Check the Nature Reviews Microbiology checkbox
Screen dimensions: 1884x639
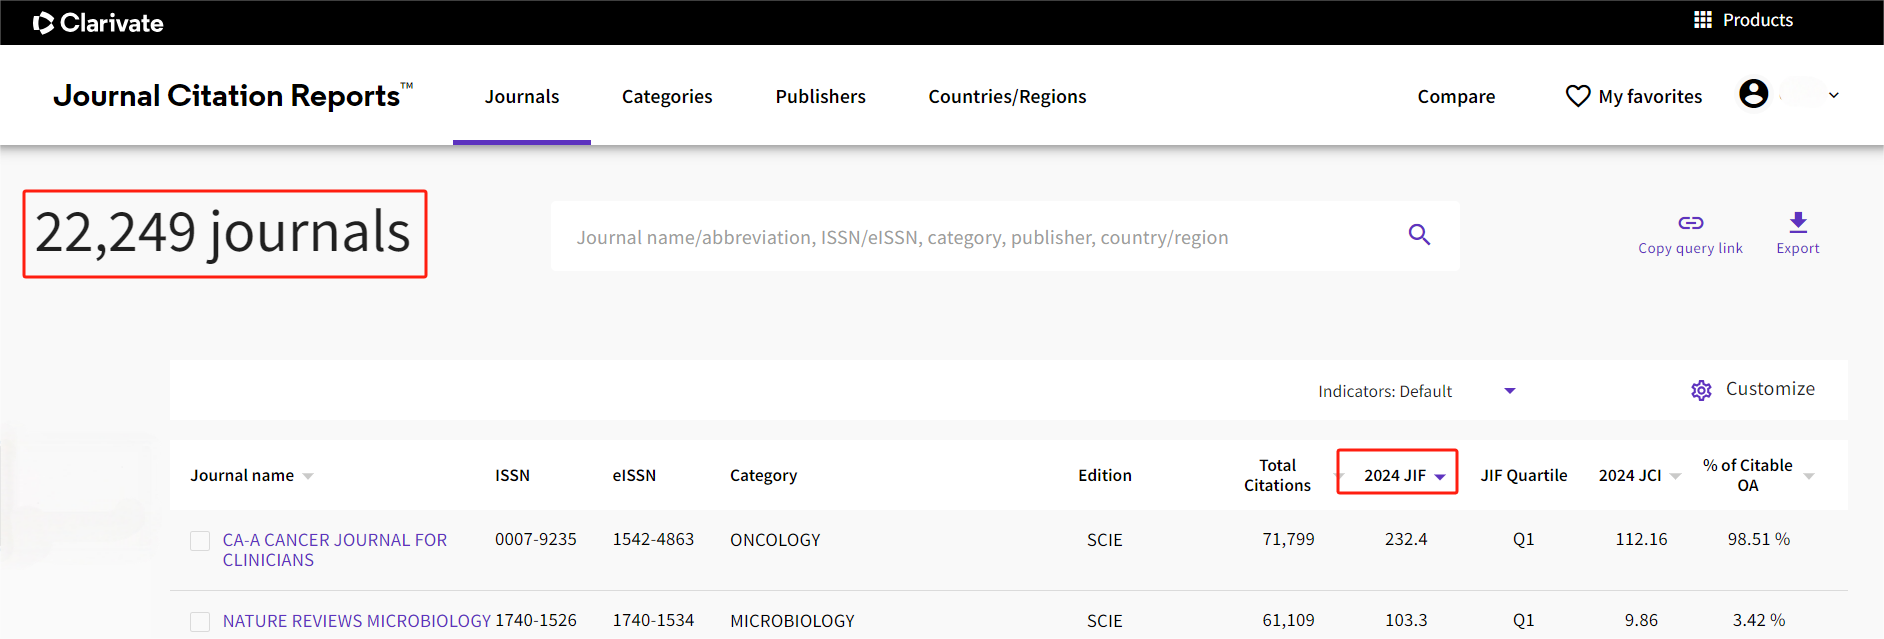200,622
